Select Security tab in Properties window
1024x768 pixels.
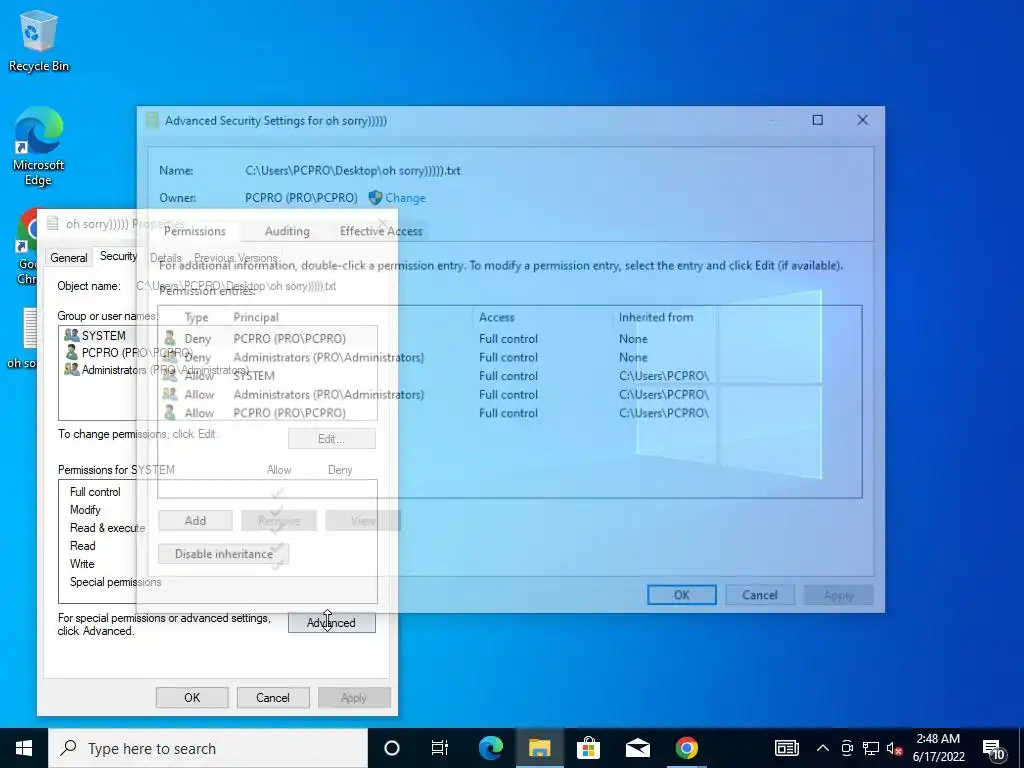coord(118,256)
